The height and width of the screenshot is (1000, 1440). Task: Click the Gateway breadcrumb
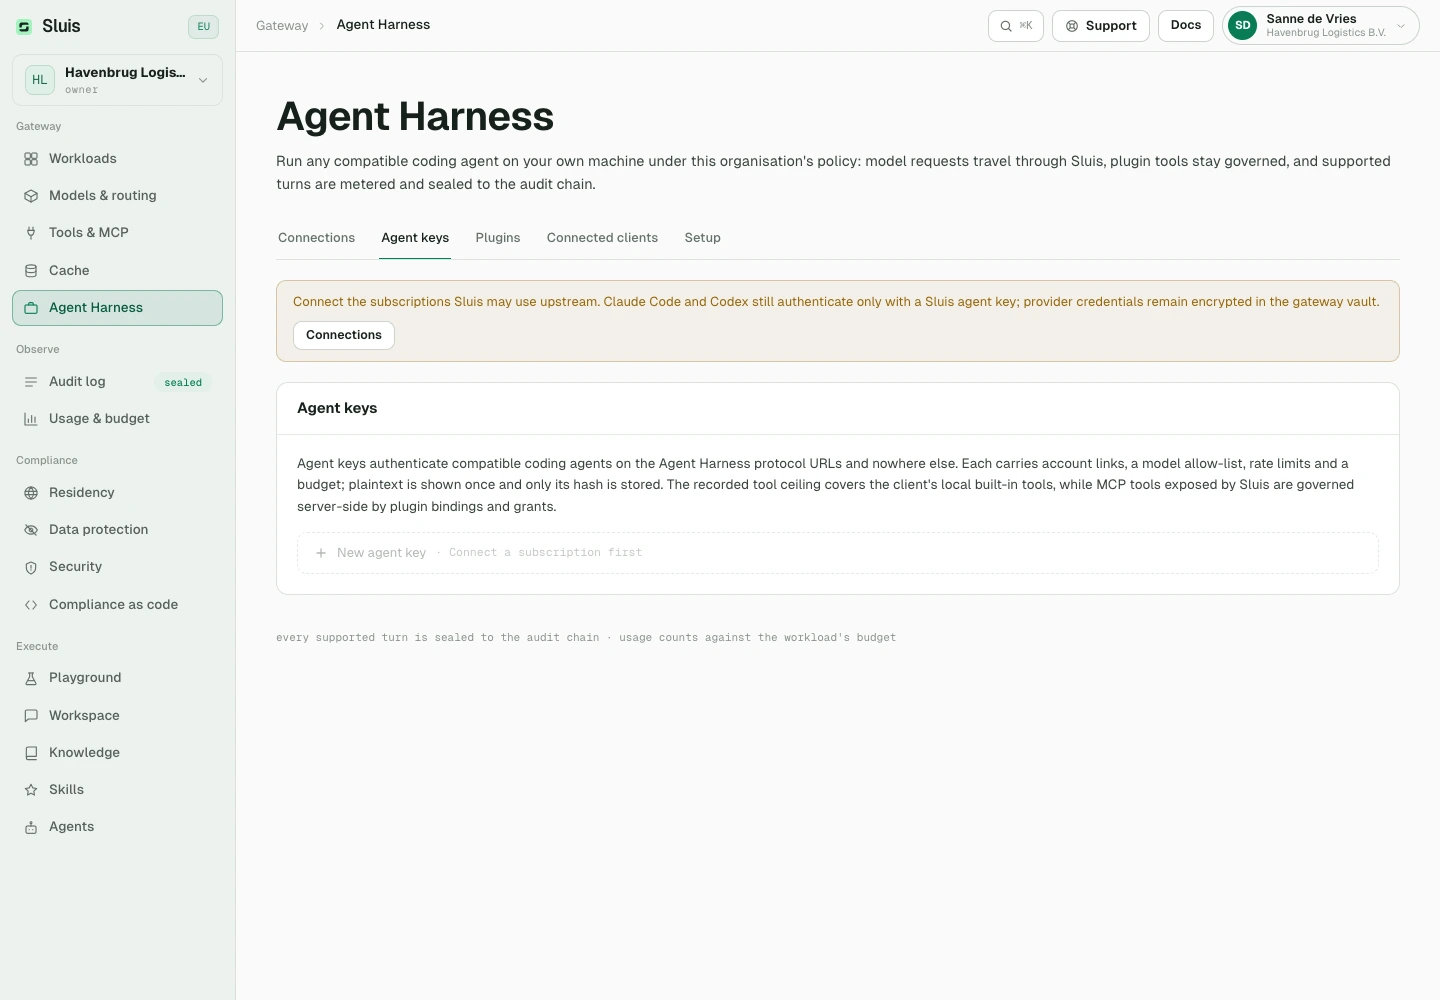(x=282, y=26)
